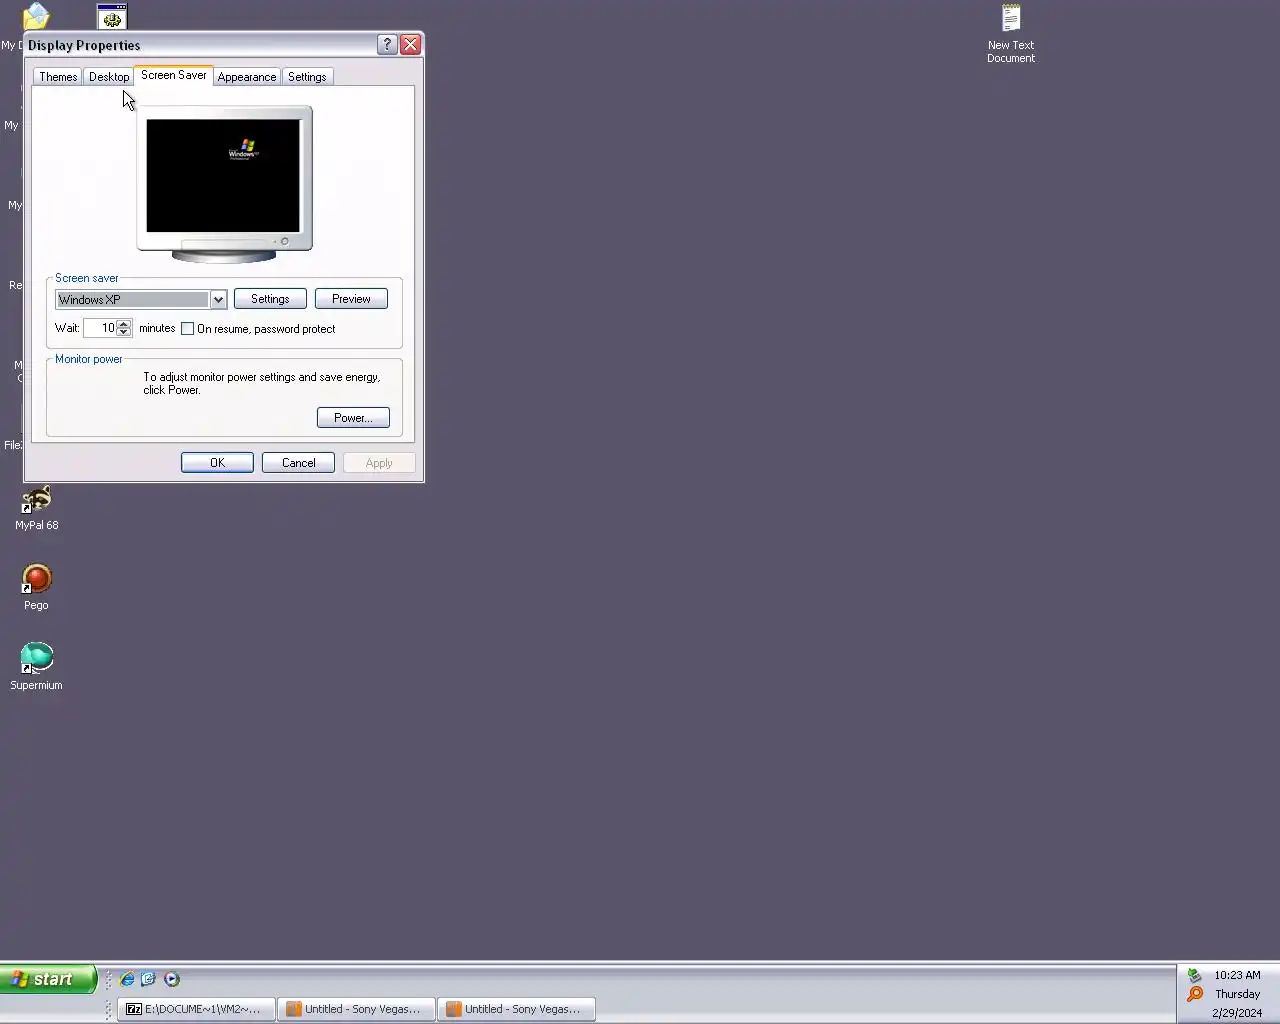Switch to the 7-Zip E:\DOCUME~1 taskbar button
The height and width of the screenshot is (1024, 1280).
tap(196, 1009)
